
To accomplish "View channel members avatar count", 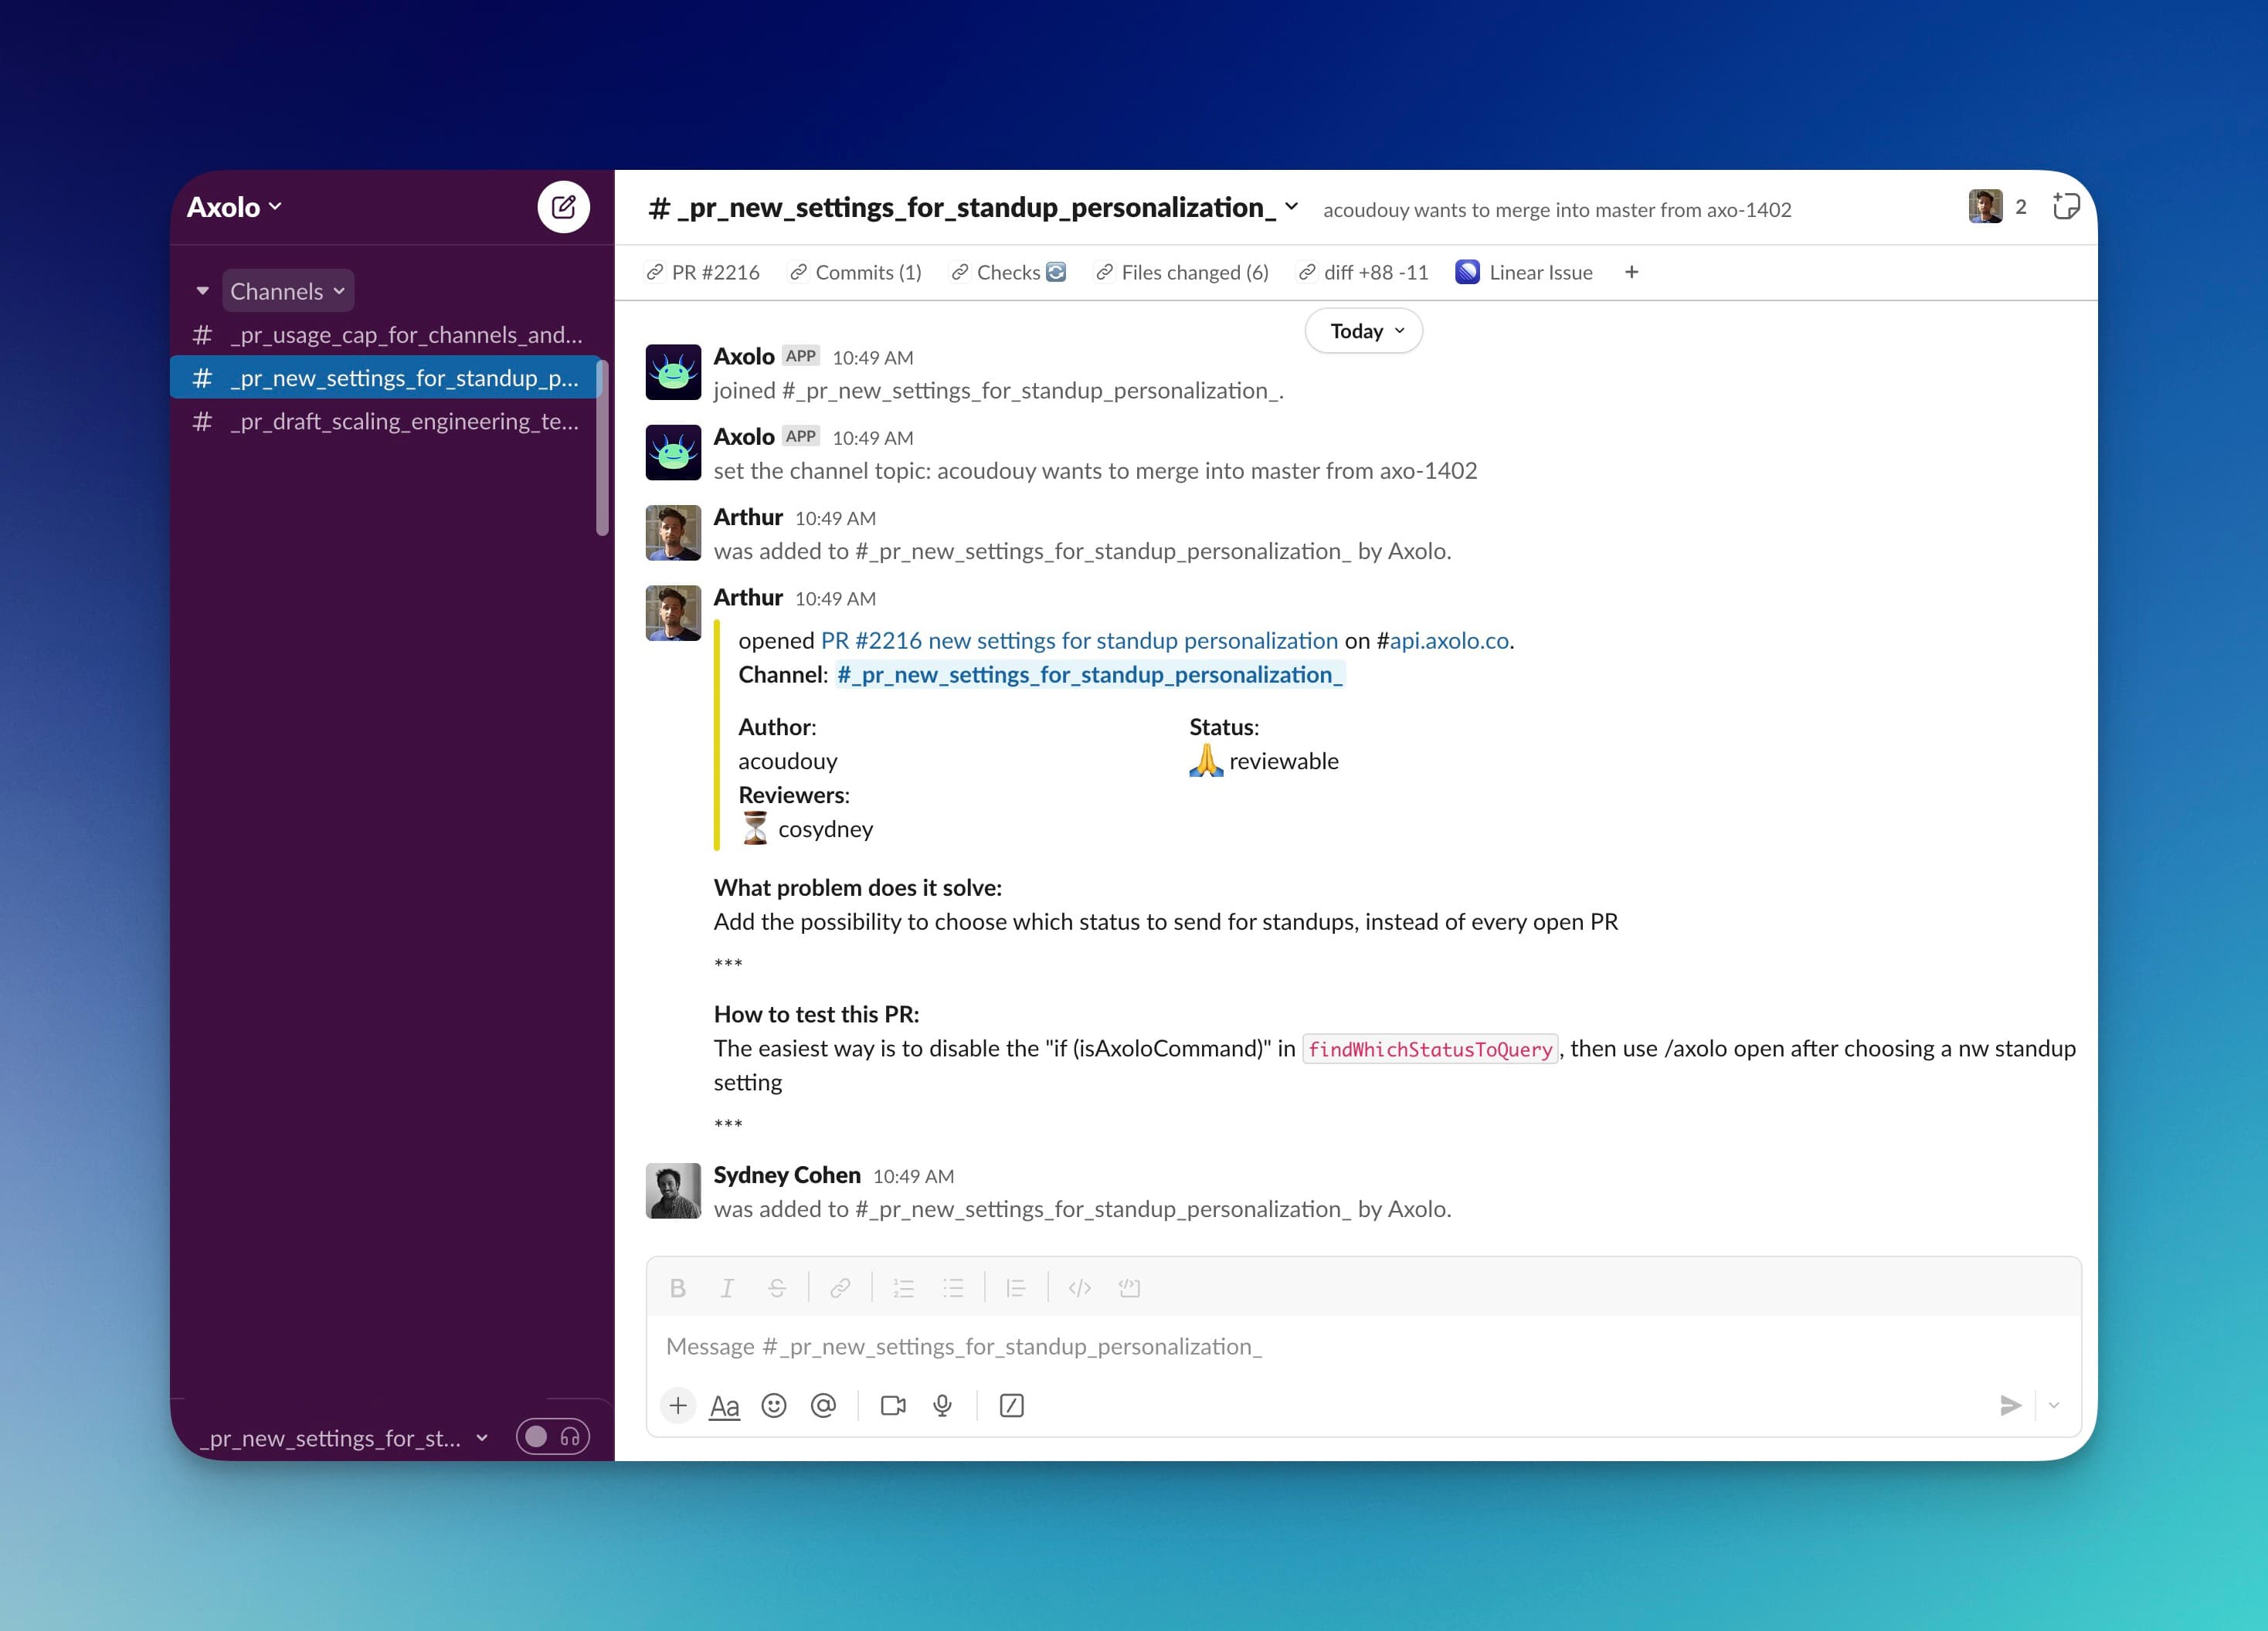I will 1998,206.
